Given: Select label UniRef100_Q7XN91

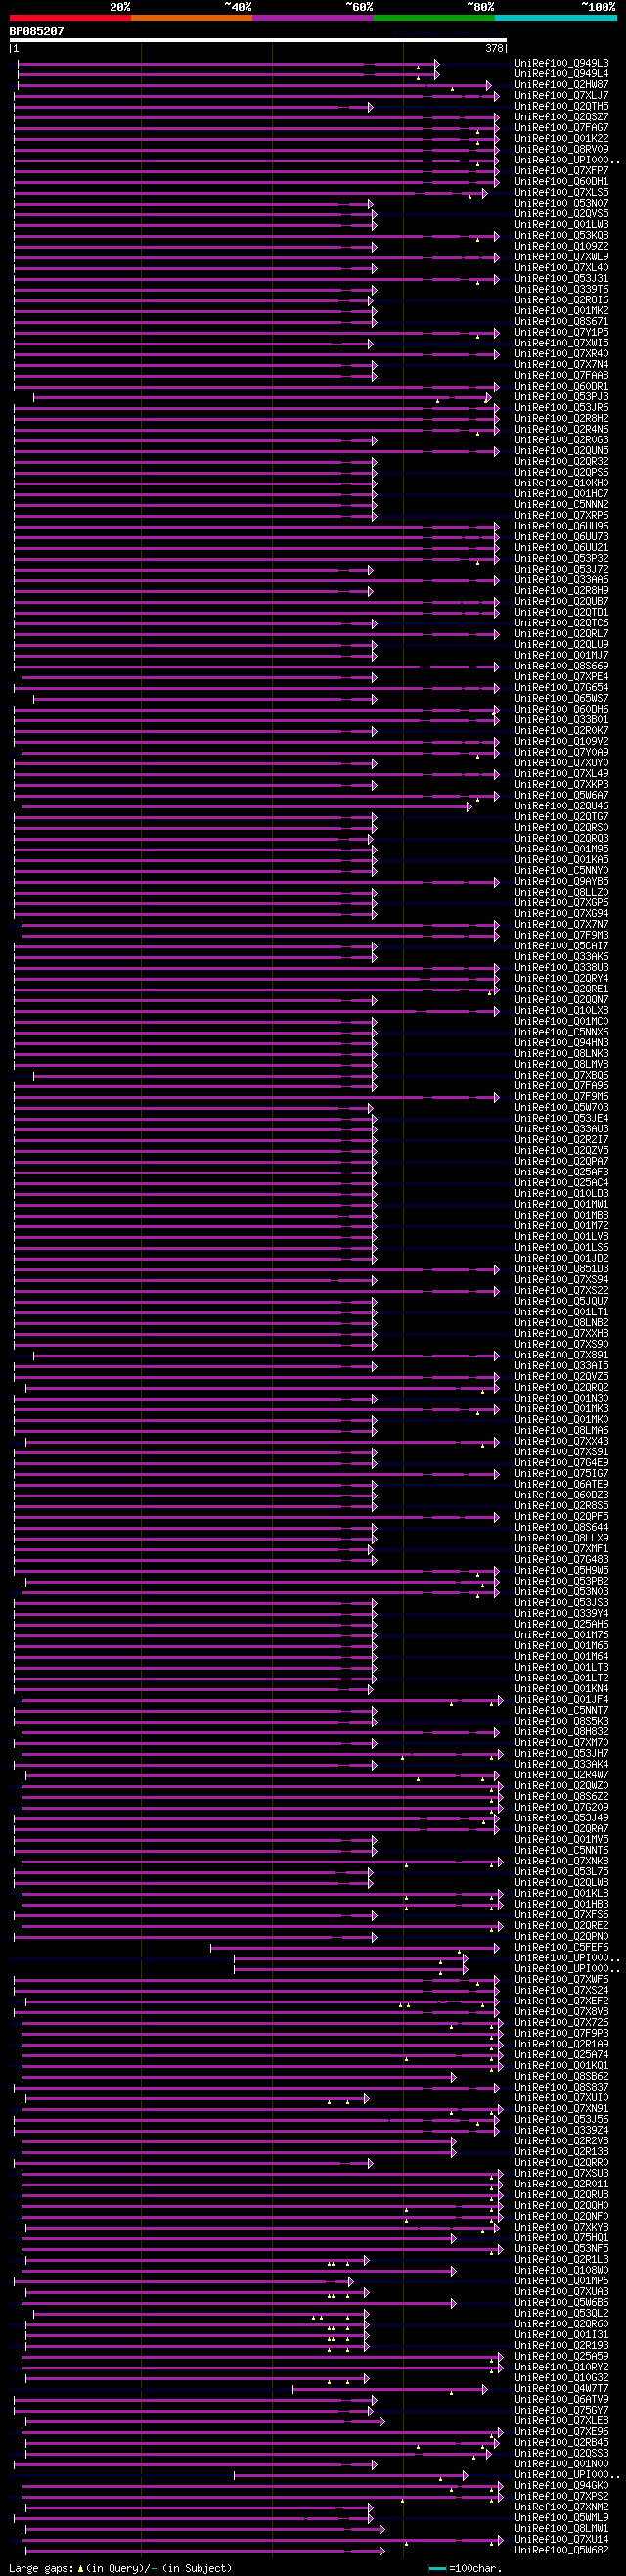Looking at the screenshot, I should (x=562, y=2108).
